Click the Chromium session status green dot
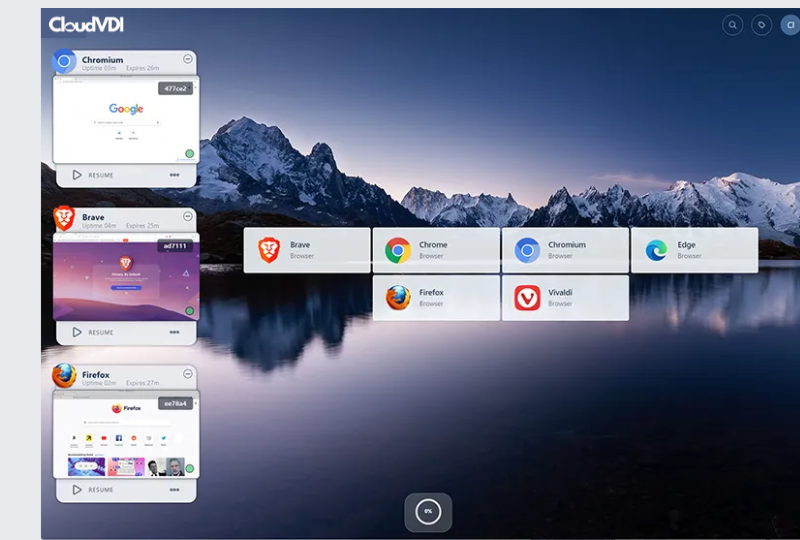Screen dimensions: 800x540 tap(190, 154)
